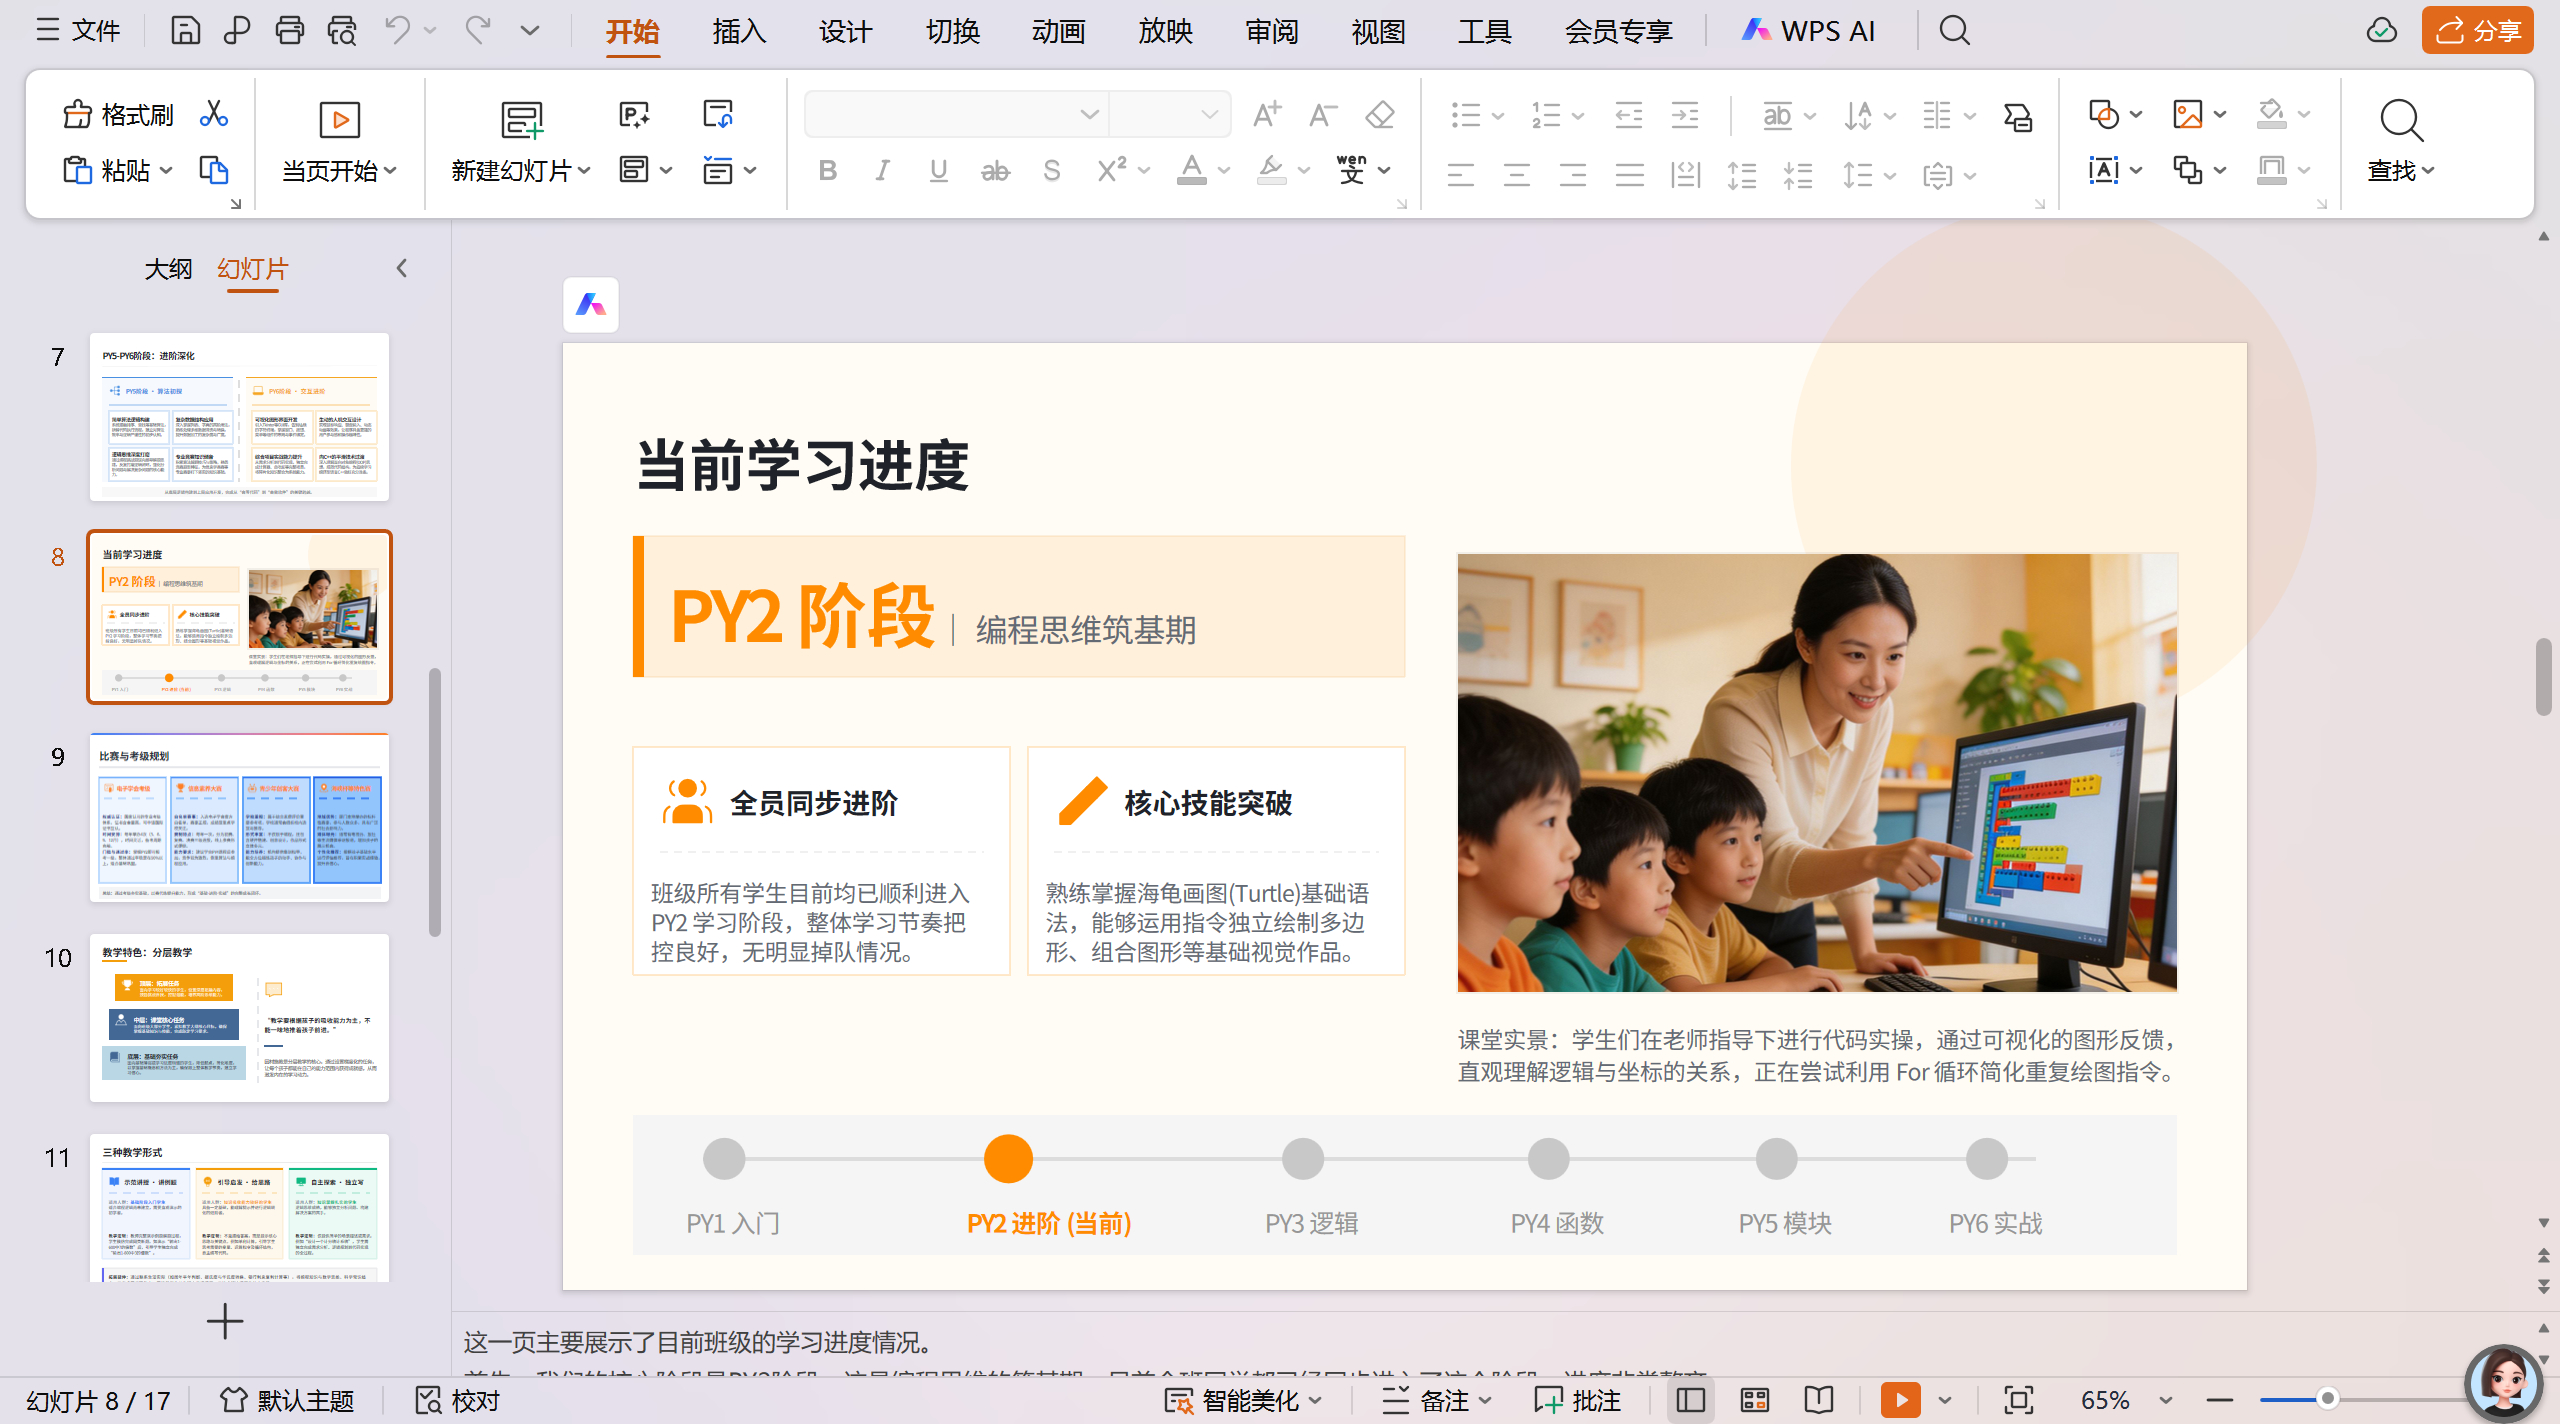Screen dimensions: 2560x1424
Task: Open the zoom percentage 65% dropdown
Action: 2165,1400
